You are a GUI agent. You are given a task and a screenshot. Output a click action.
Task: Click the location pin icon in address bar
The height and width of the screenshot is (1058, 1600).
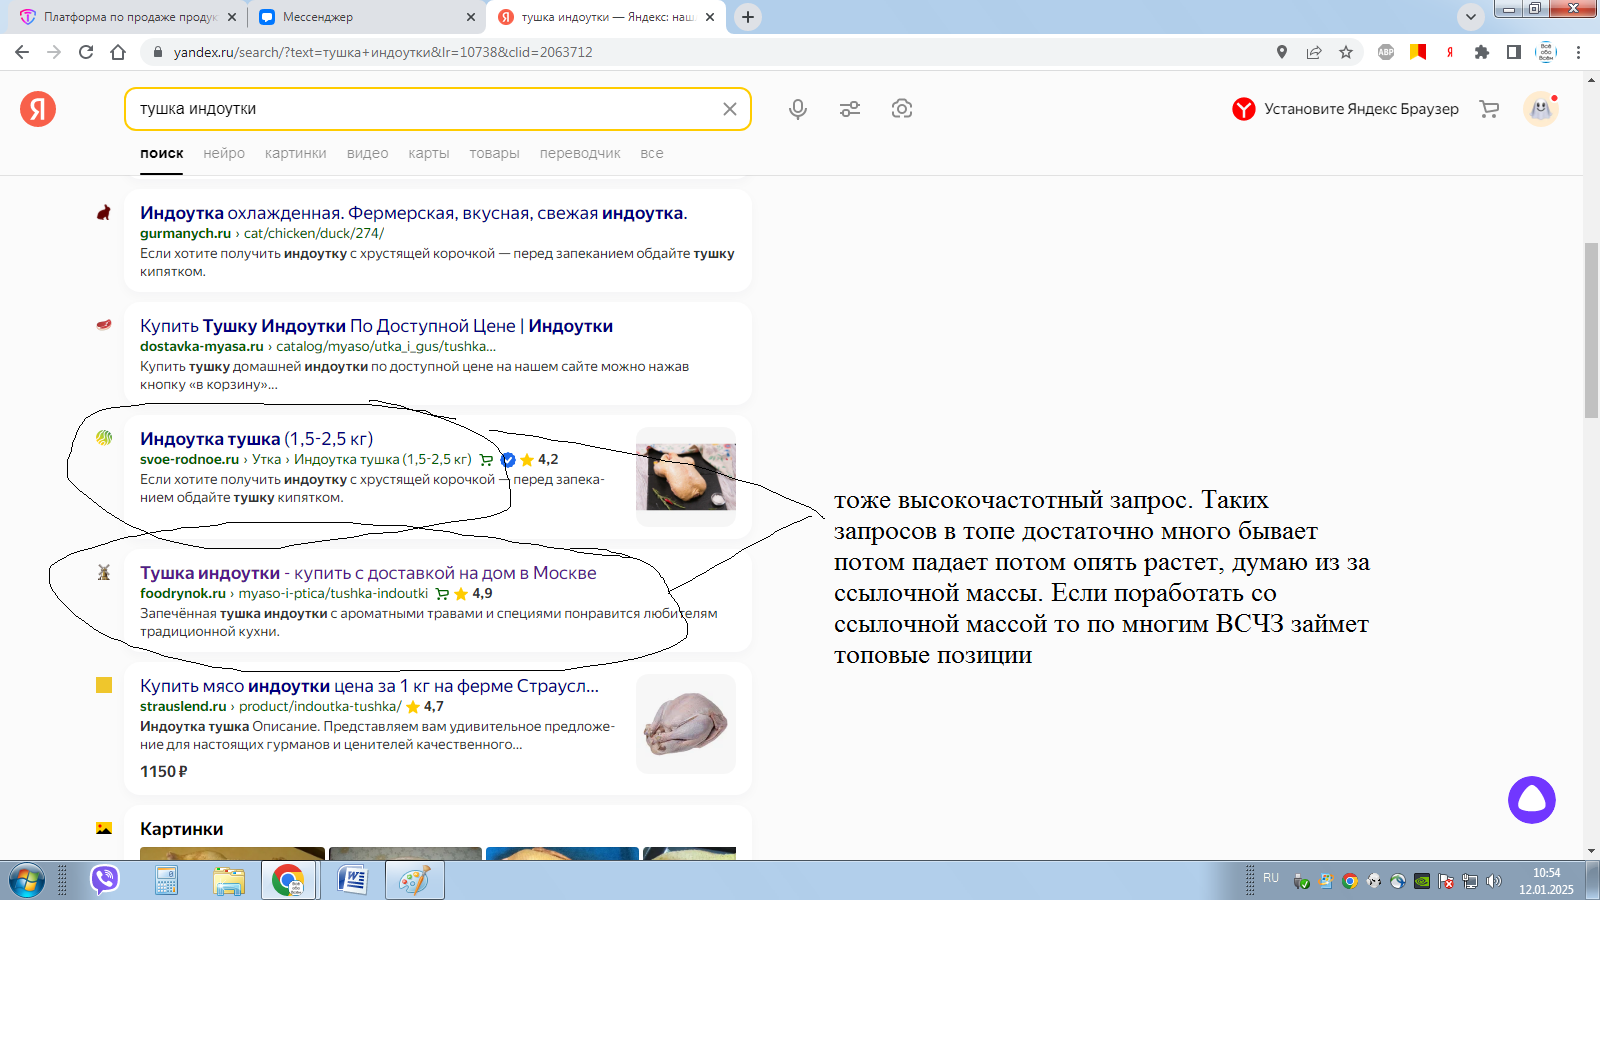(x=1282, y=52)
